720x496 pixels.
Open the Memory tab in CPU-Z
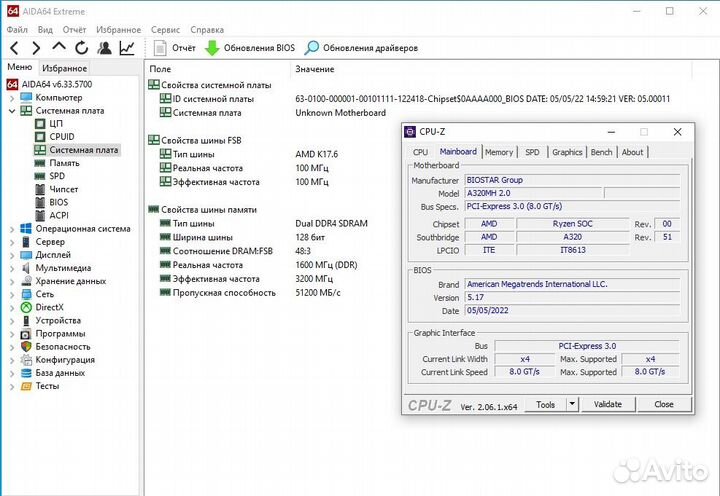point(499,152)
